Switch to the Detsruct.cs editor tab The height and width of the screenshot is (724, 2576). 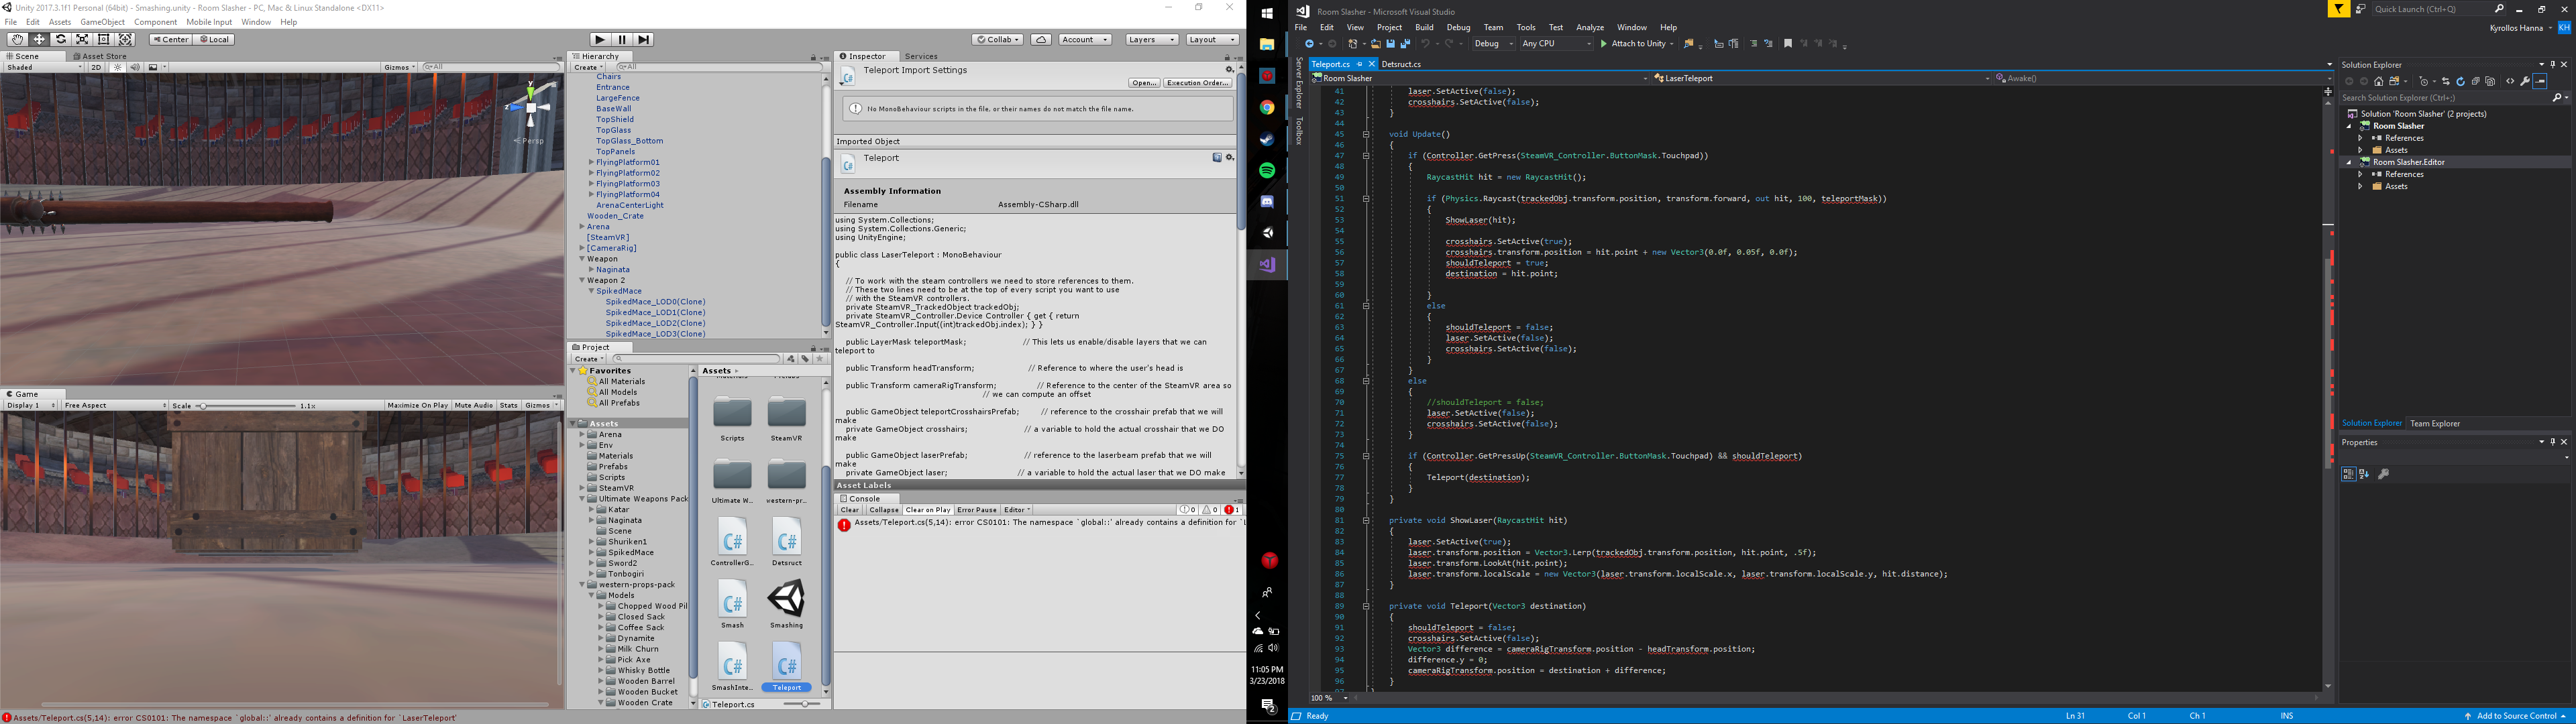tap(1401, 64)
